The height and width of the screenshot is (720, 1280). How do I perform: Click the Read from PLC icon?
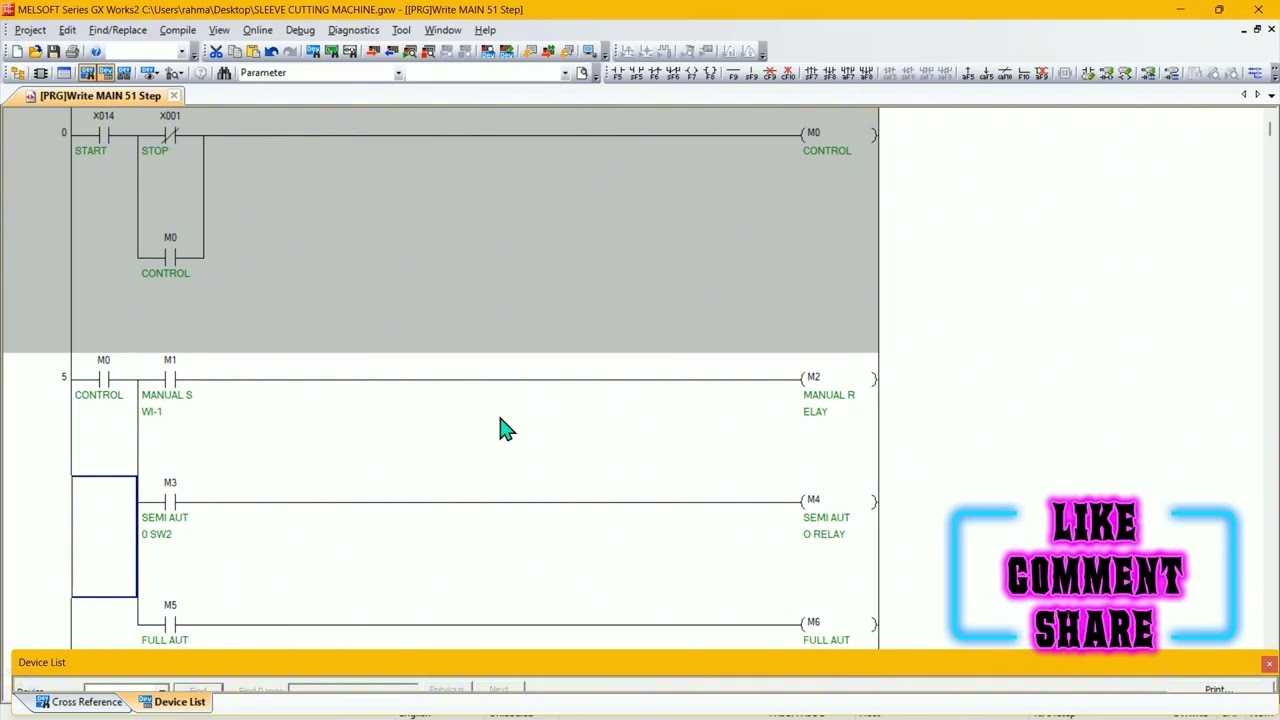click(x=391, y=51)
